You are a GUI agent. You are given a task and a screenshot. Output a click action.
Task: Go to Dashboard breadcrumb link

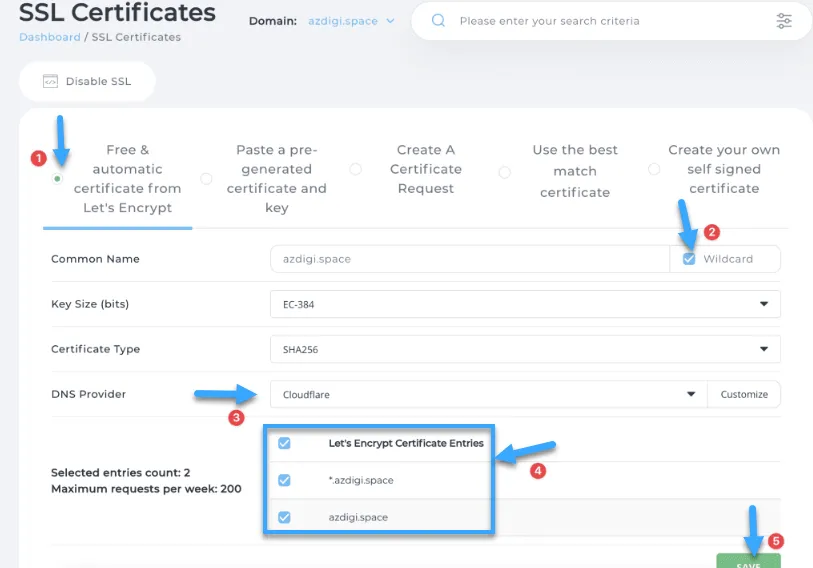pos(49,37)
